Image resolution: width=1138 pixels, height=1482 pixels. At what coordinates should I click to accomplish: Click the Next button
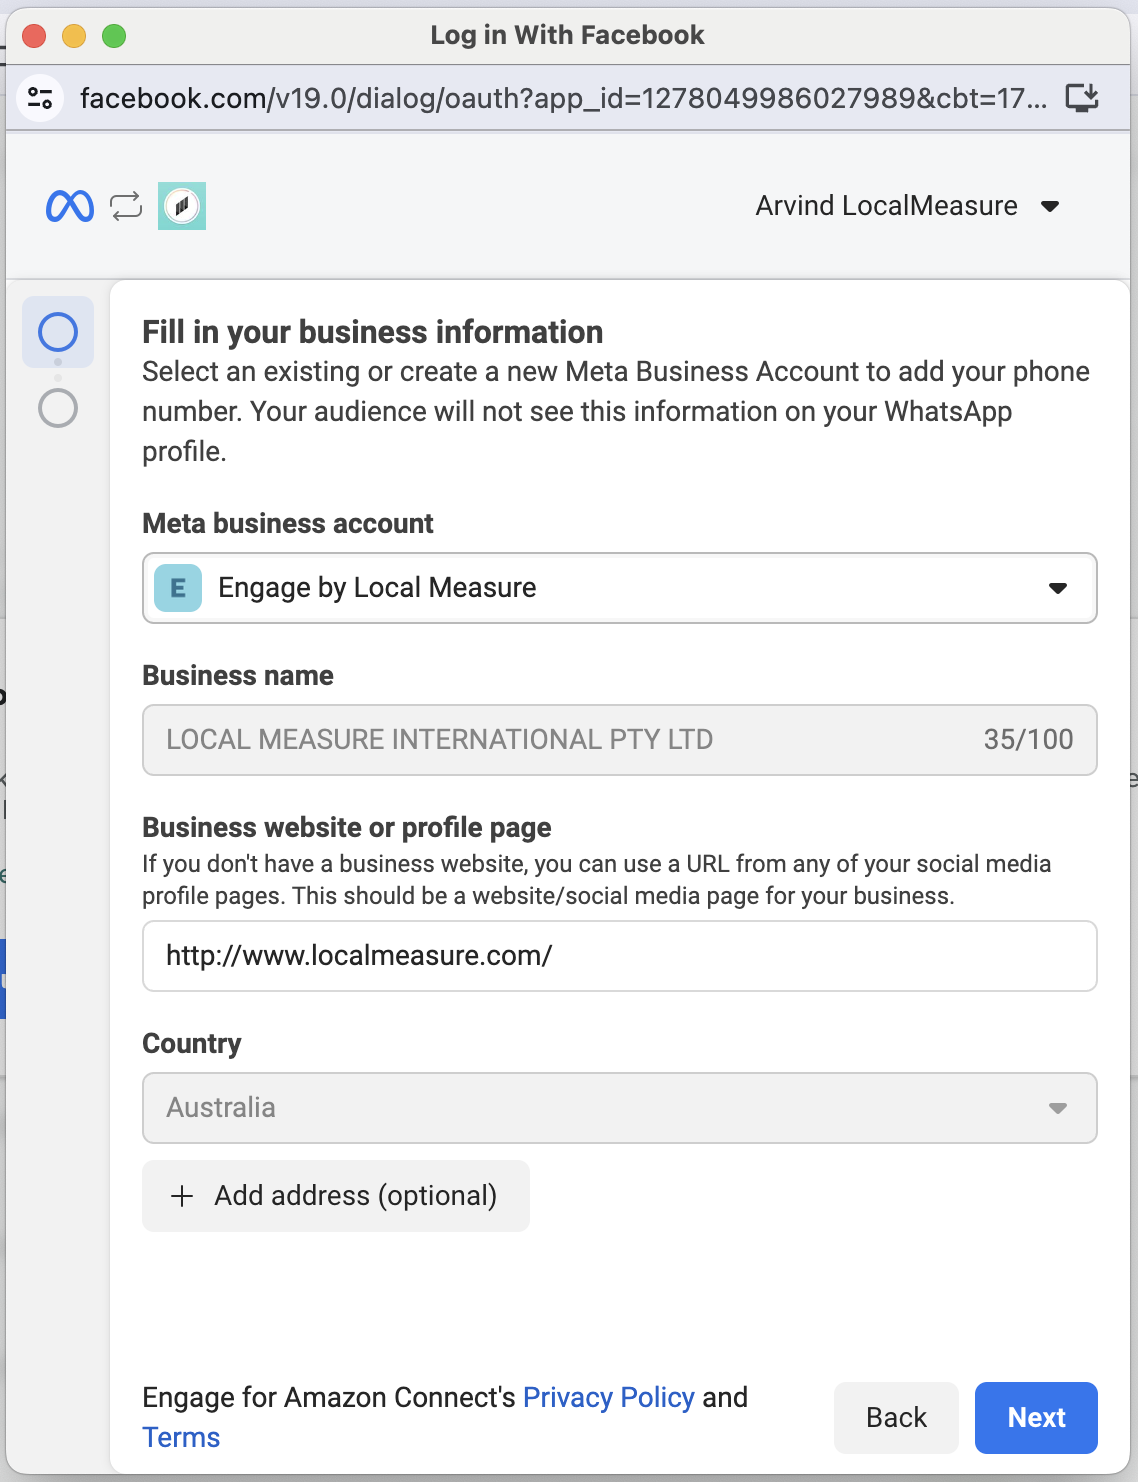tap(1036, 1418)
